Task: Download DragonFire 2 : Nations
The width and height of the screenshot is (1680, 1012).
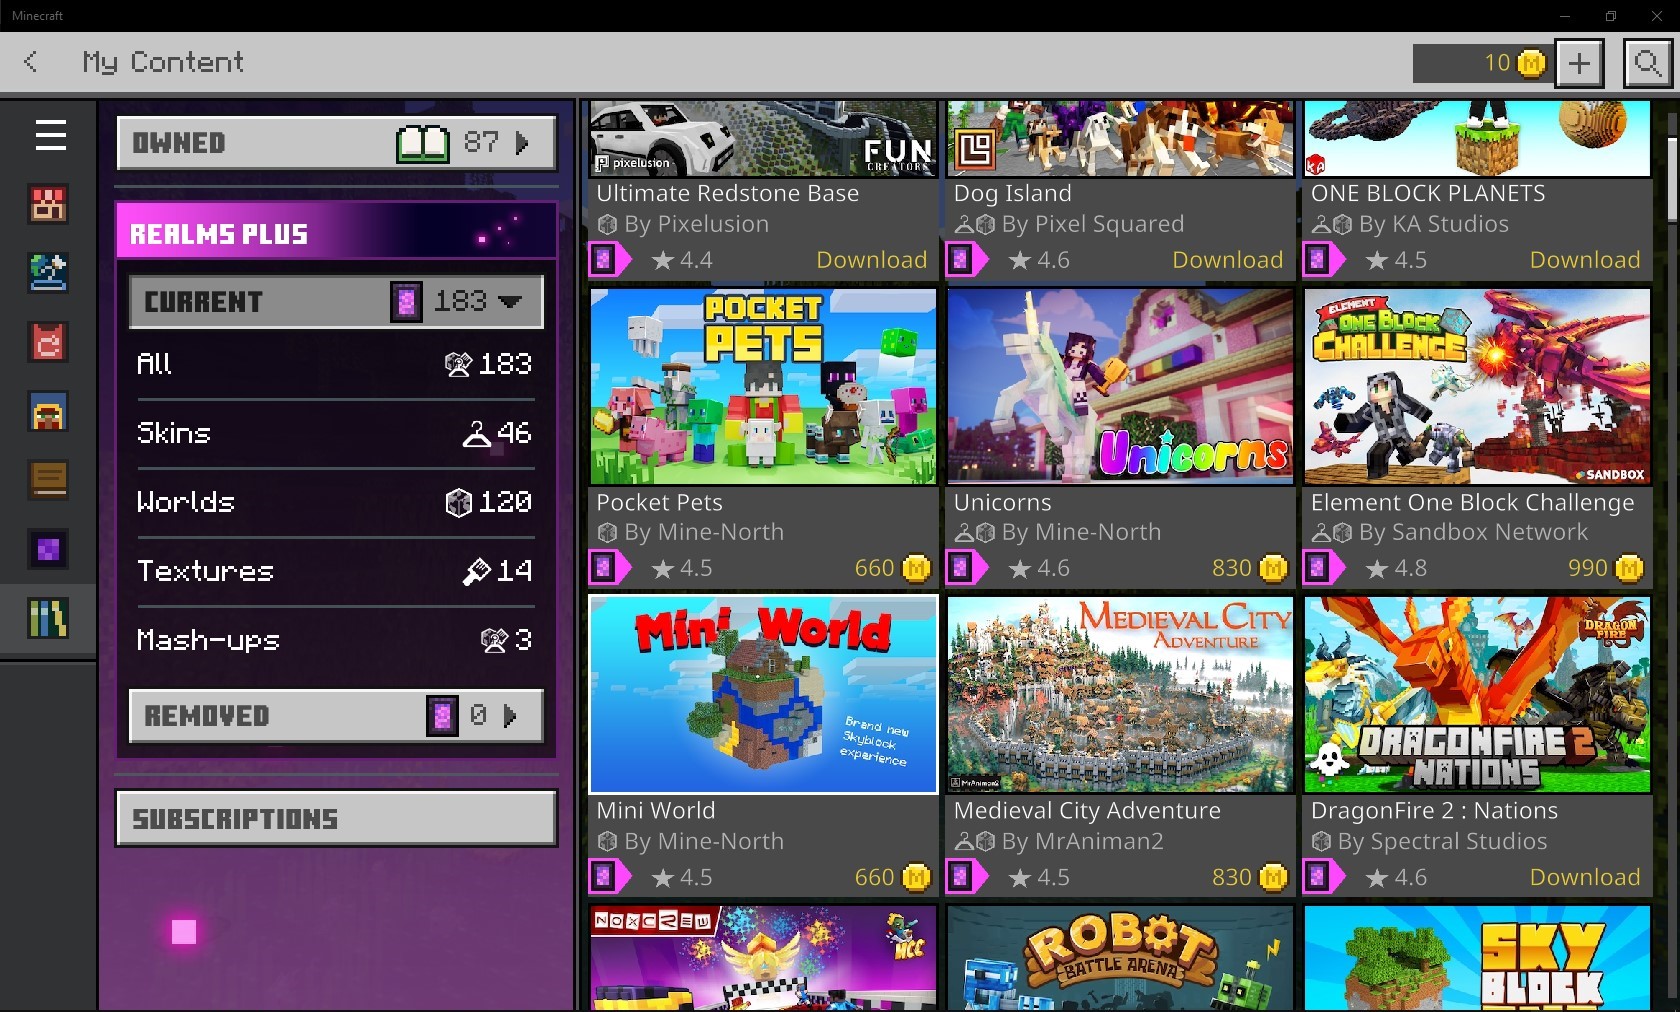Action: (x=1585, y=877)
